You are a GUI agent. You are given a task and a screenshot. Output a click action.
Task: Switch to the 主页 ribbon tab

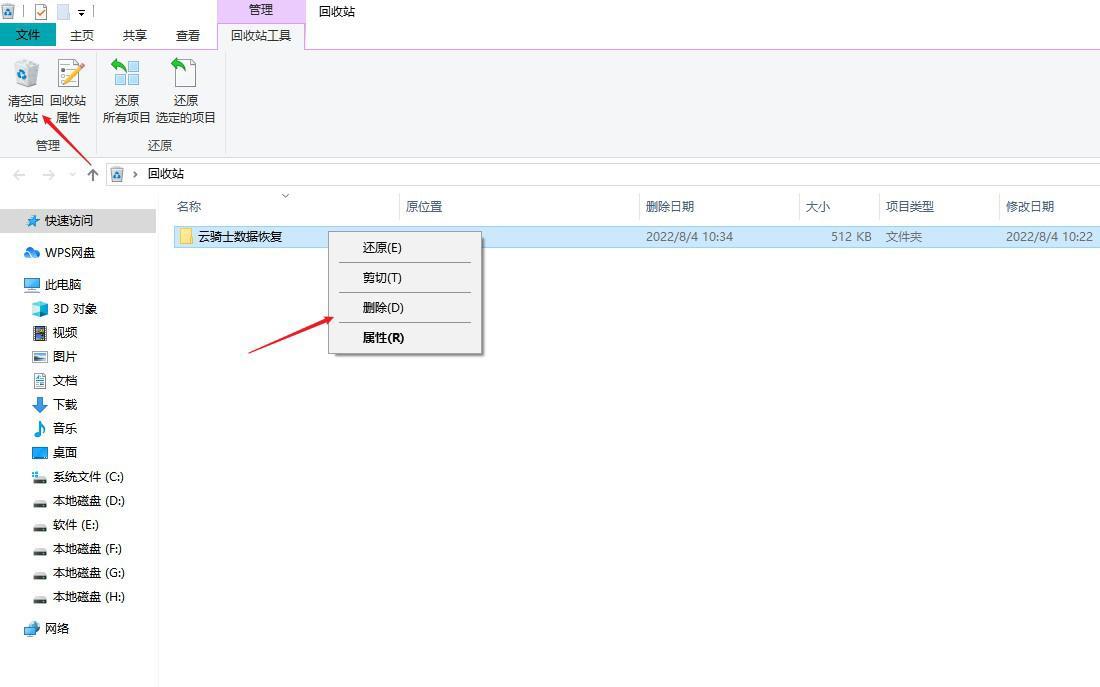[81, 35]
